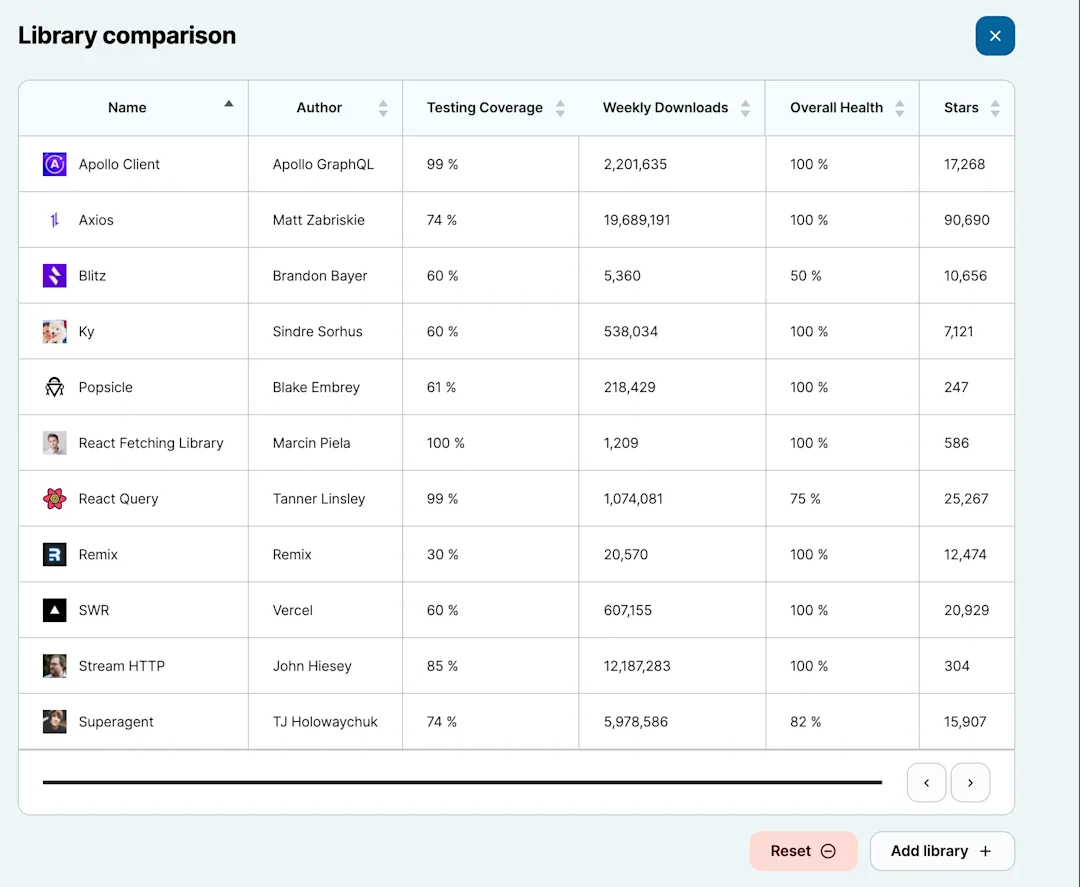
Task: Click the Axios logo icon
Action: pyautogui.click(x=54, y=220)
